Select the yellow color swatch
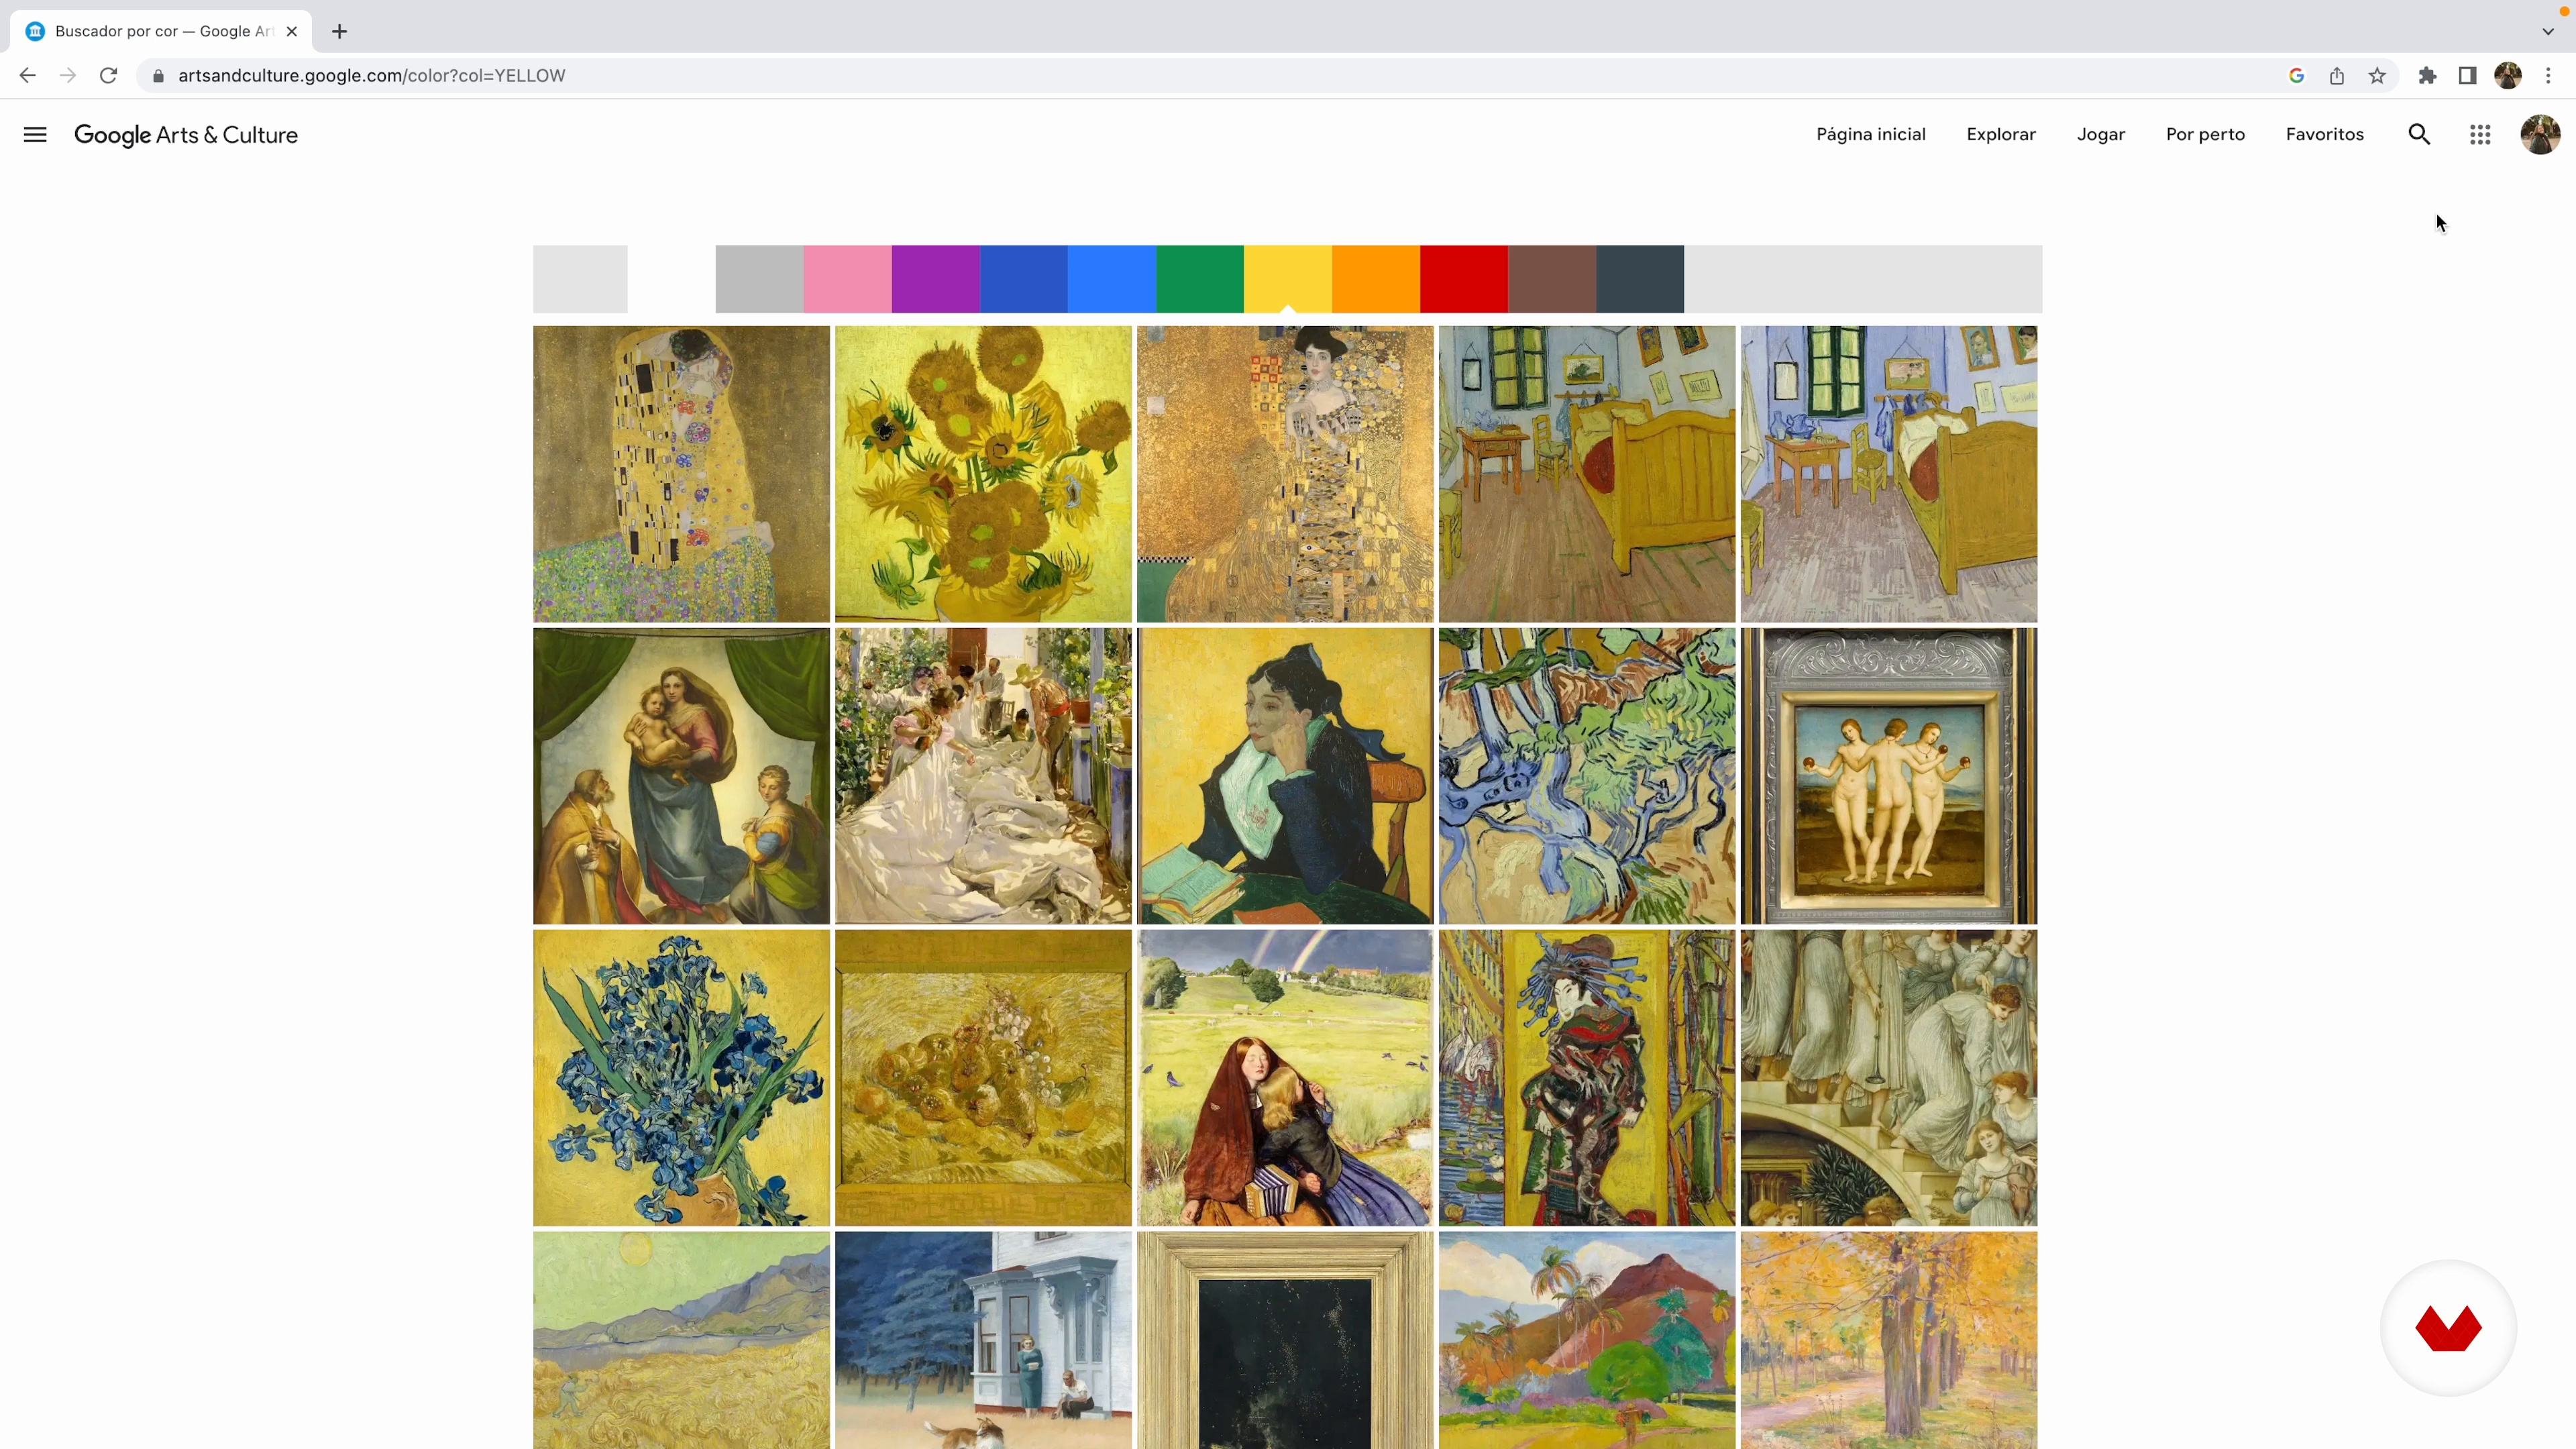 (1288, 279)
